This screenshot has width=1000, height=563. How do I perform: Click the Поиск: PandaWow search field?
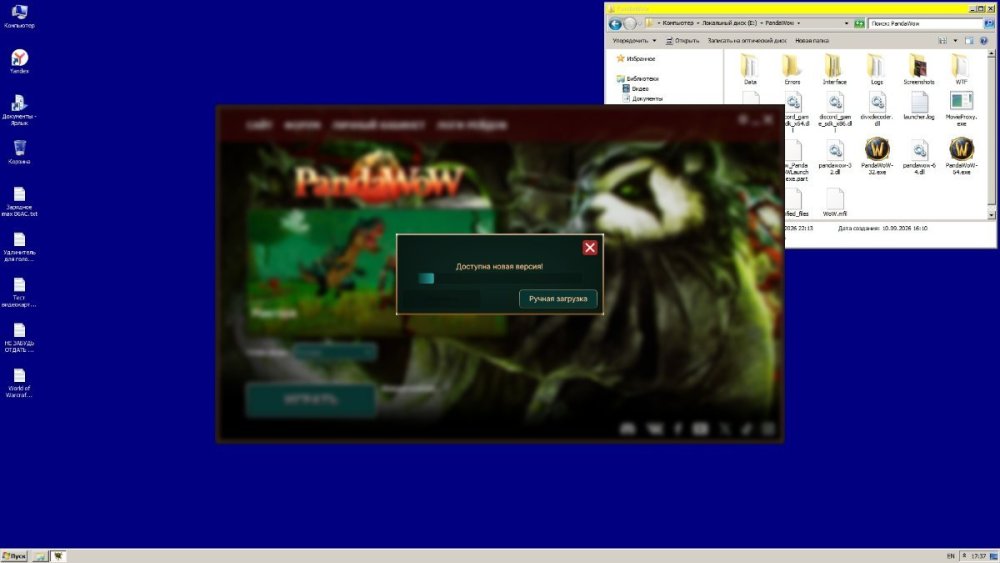pyautogui.click(x=925, y=24)
